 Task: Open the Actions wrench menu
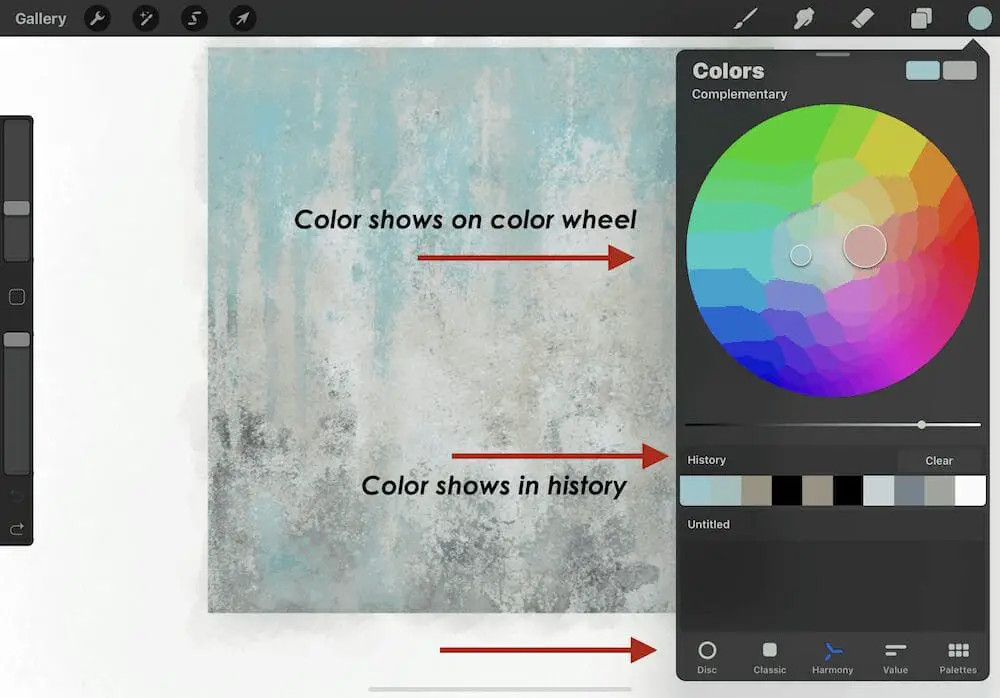pos(98,19)
